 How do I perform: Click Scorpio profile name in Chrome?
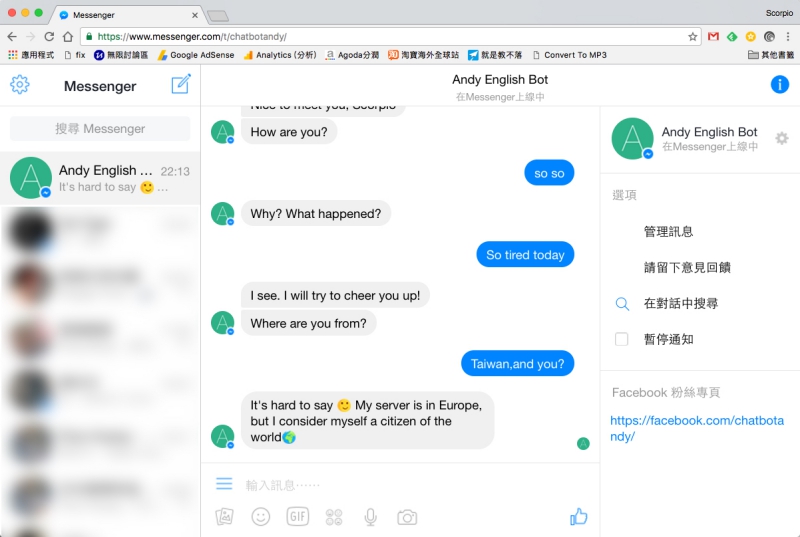point(779,13)
